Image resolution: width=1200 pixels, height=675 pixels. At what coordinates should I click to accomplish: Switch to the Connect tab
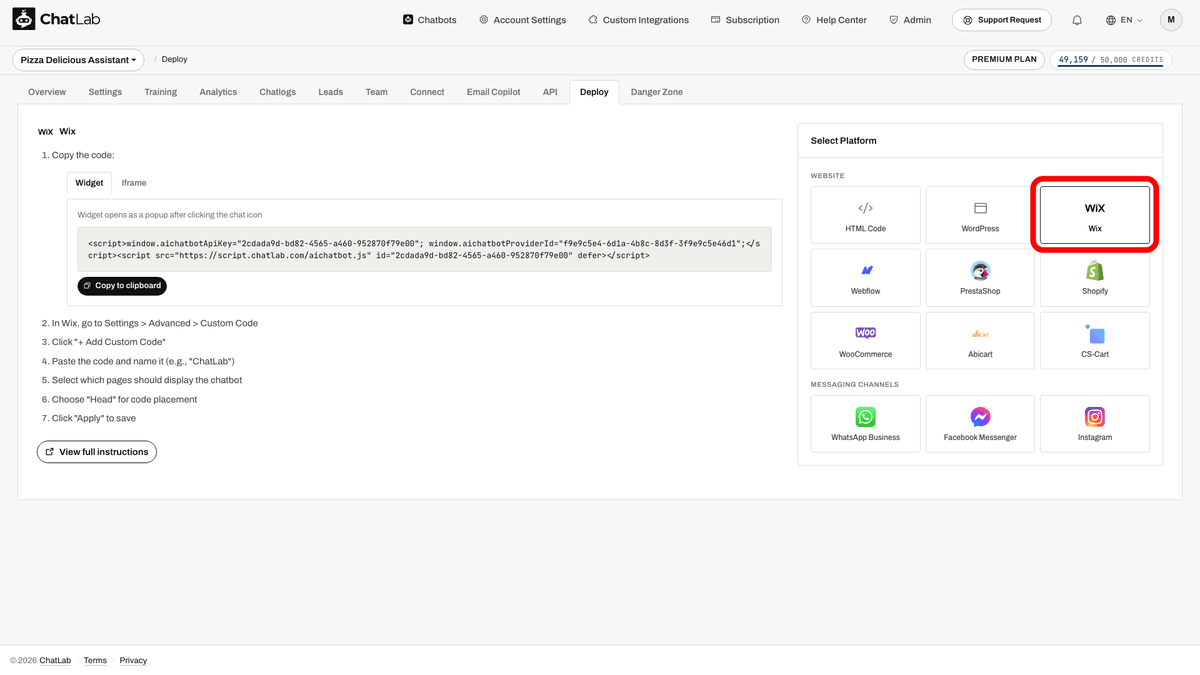(427, 92)
